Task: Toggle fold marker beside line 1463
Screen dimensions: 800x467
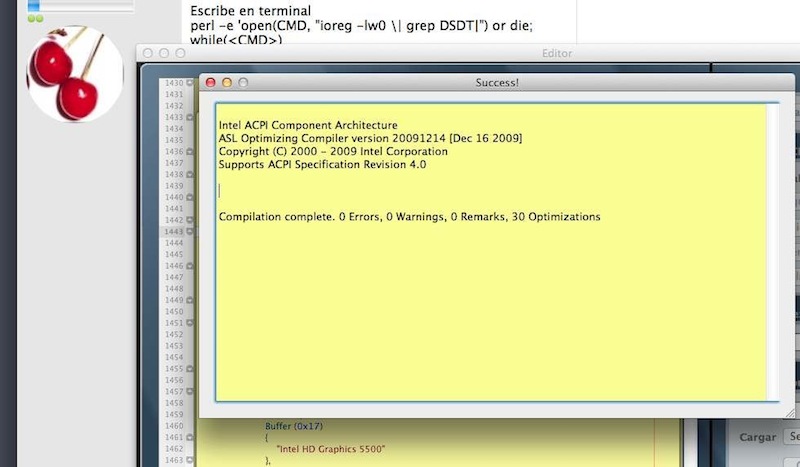Action: (189, 460)
